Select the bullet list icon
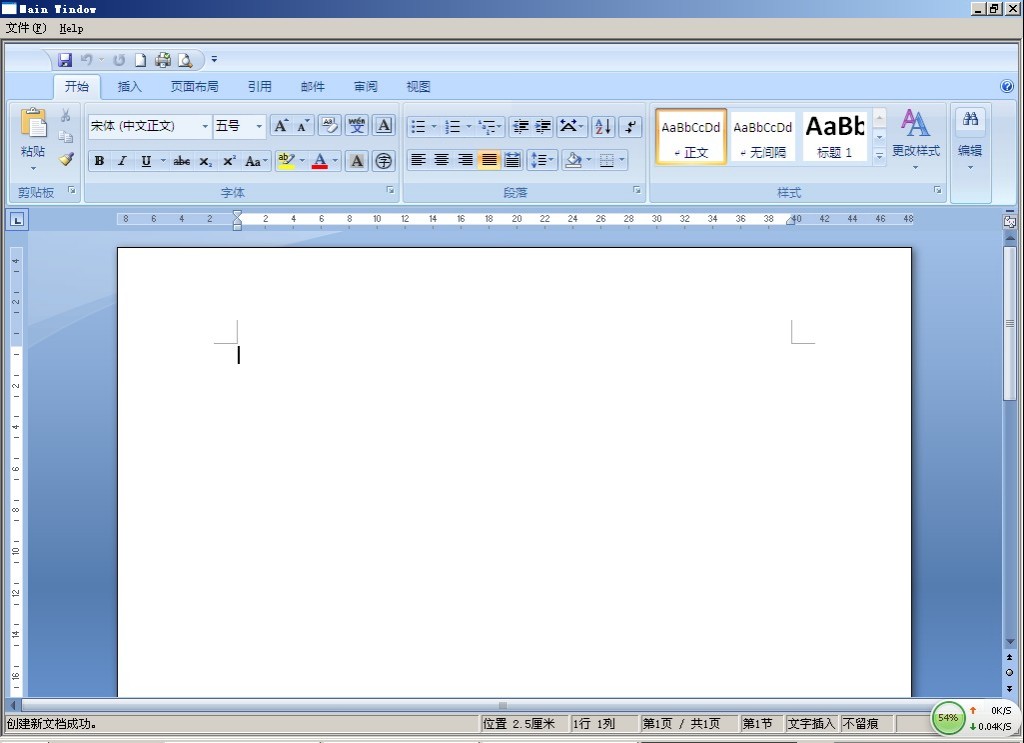Image resolution: width=1024 pixels, height=743 pixels. pos(418,126)
